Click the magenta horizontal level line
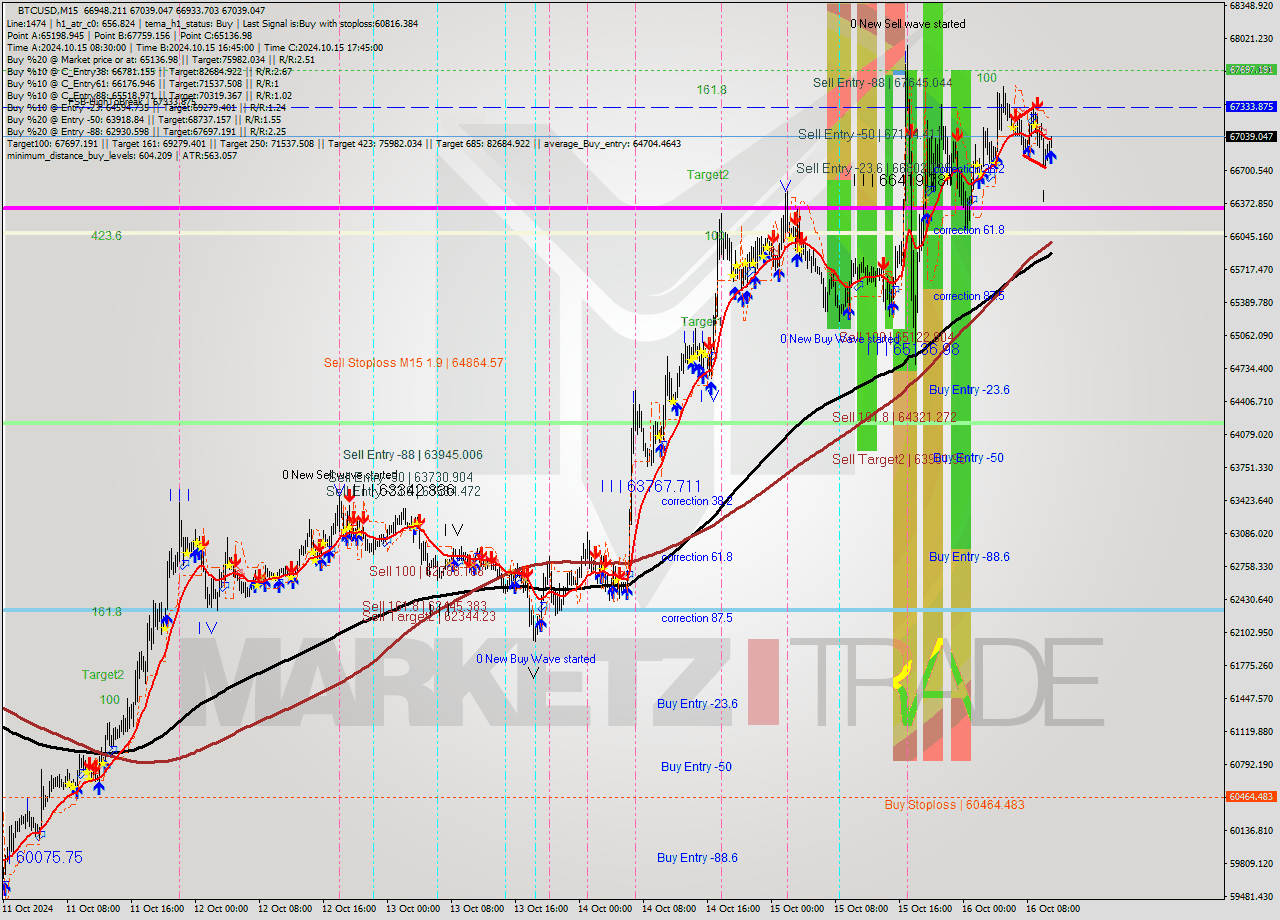Screen dimensions: 1280x920 click(x=611, y=208)
